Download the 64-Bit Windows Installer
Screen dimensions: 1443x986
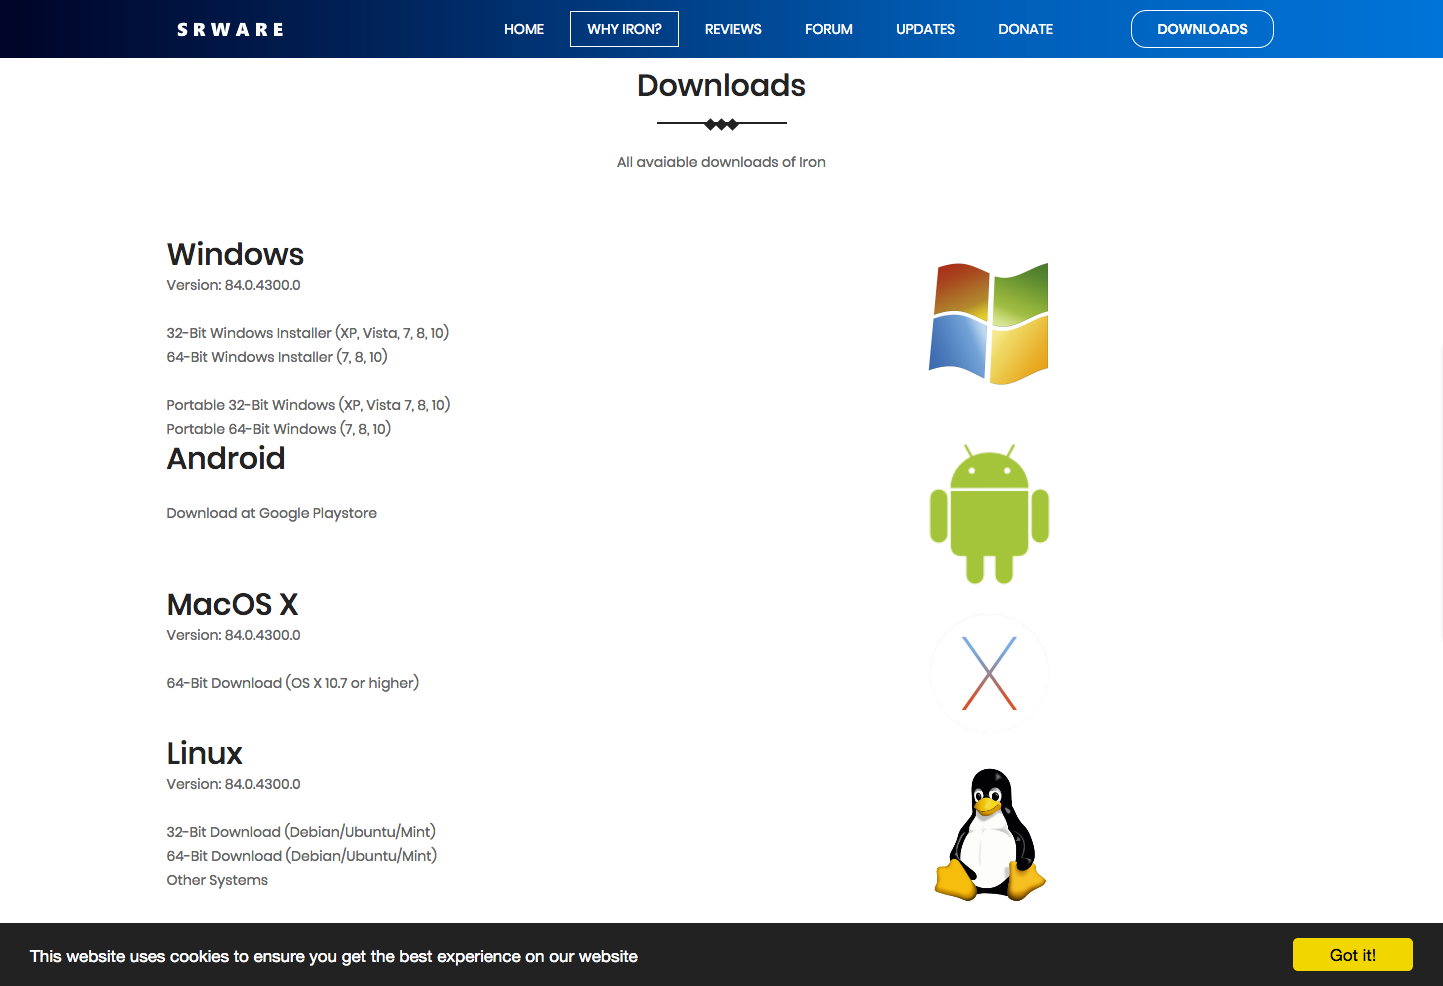tap(276, 356)
